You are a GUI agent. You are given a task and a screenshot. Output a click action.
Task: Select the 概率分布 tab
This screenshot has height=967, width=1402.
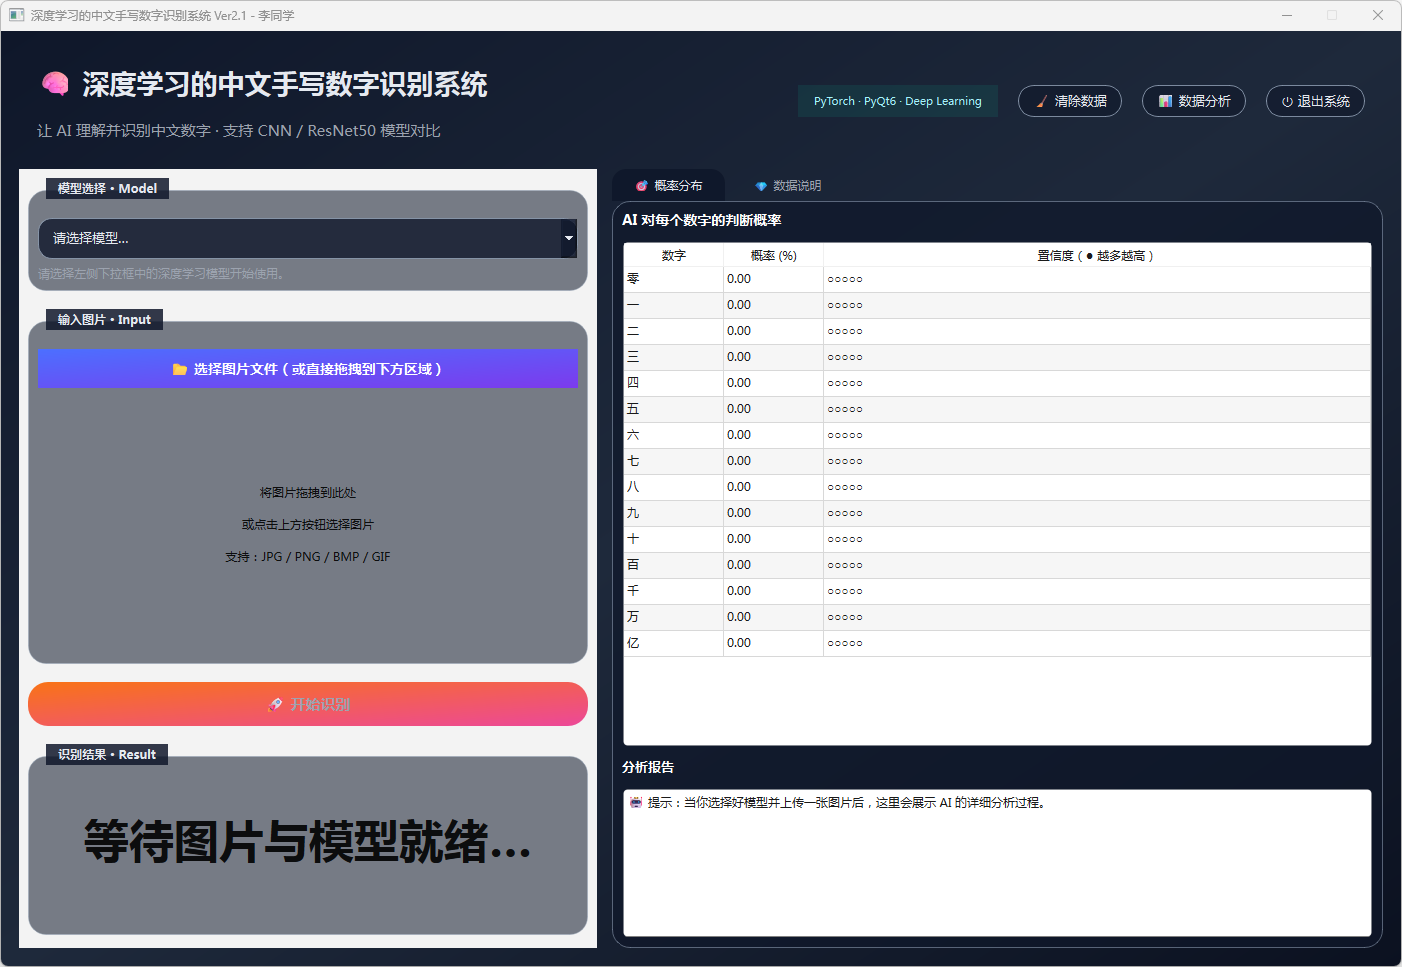pos(669,186)
